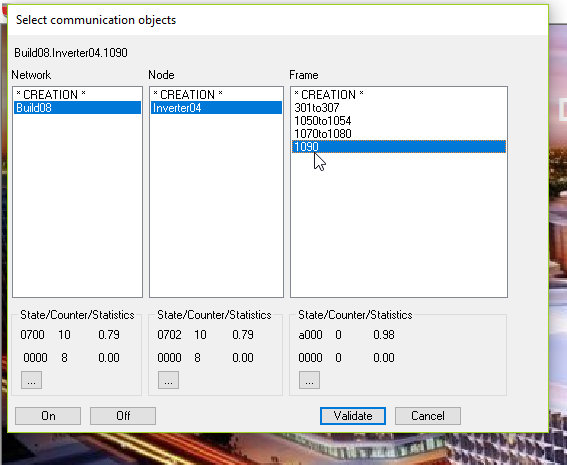The width and height of the screenshot is (567, 465).
Task: Choose * CREATION * in the Network list
Action: tap(77, 95)
